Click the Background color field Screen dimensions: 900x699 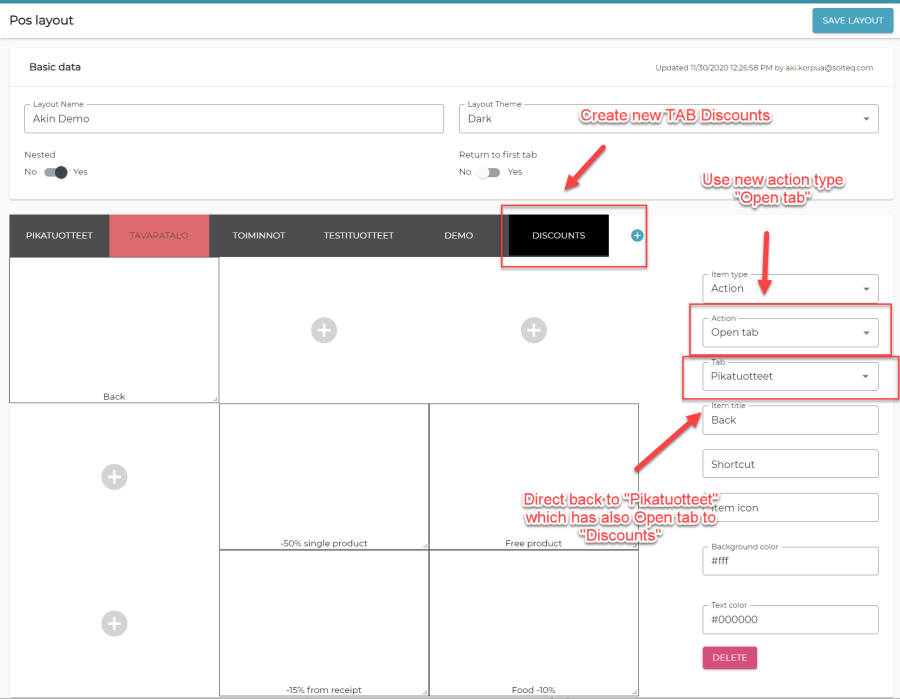(790, 561)
